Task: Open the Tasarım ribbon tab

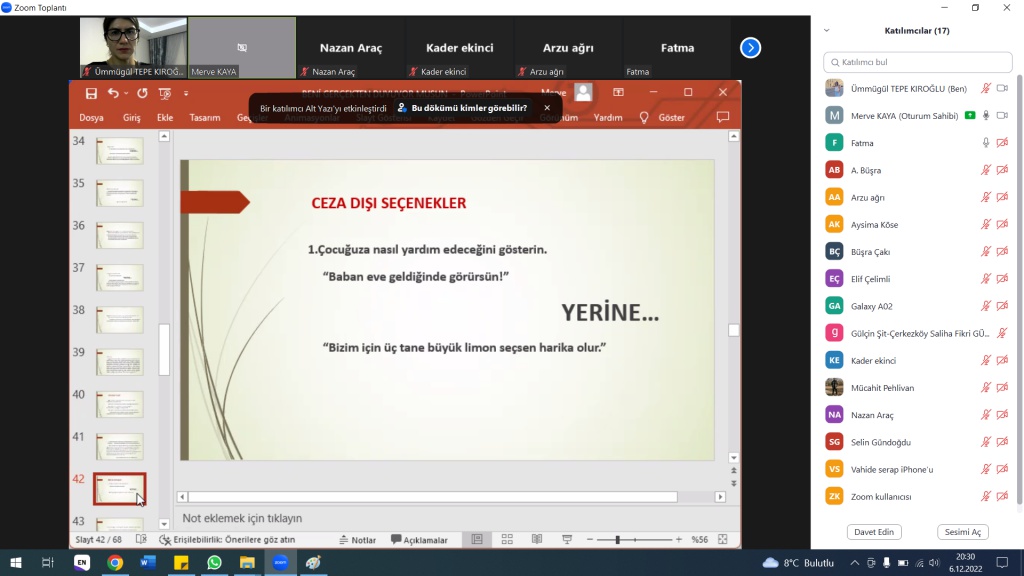Action: [x=204, y=117]
